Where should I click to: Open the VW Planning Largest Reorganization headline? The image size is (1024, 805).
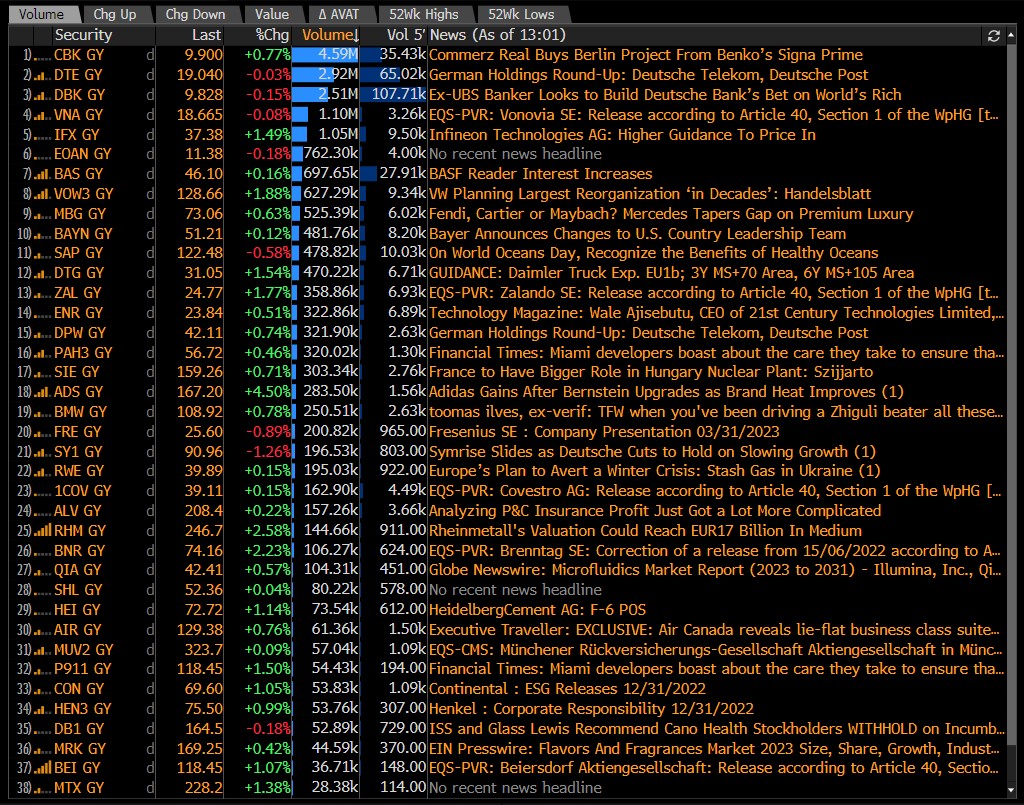click(x=650, y=194)
